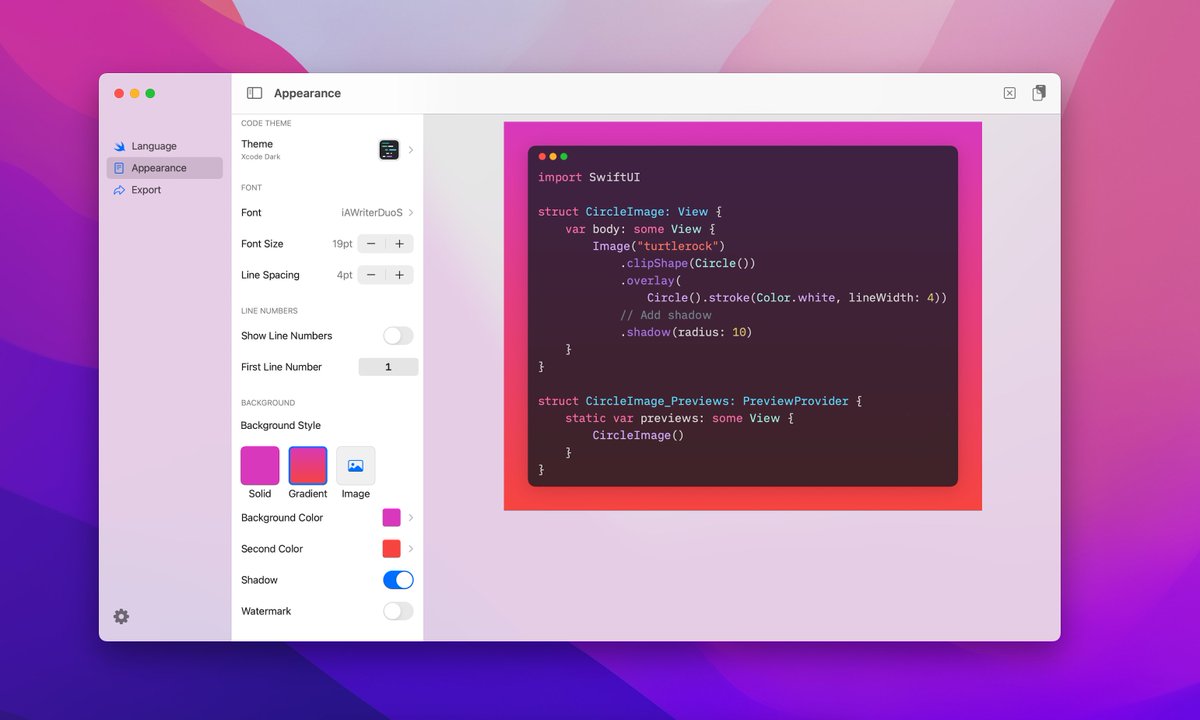Screen dimensions: 1200x720
Task: Click the First Line Number field
Action: [388, 367]
